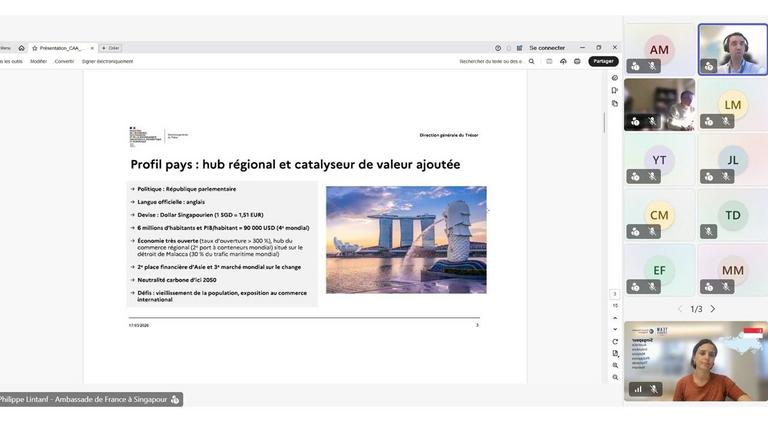Click the Partager button
768x432 pixels.
[x=603, y=61]
